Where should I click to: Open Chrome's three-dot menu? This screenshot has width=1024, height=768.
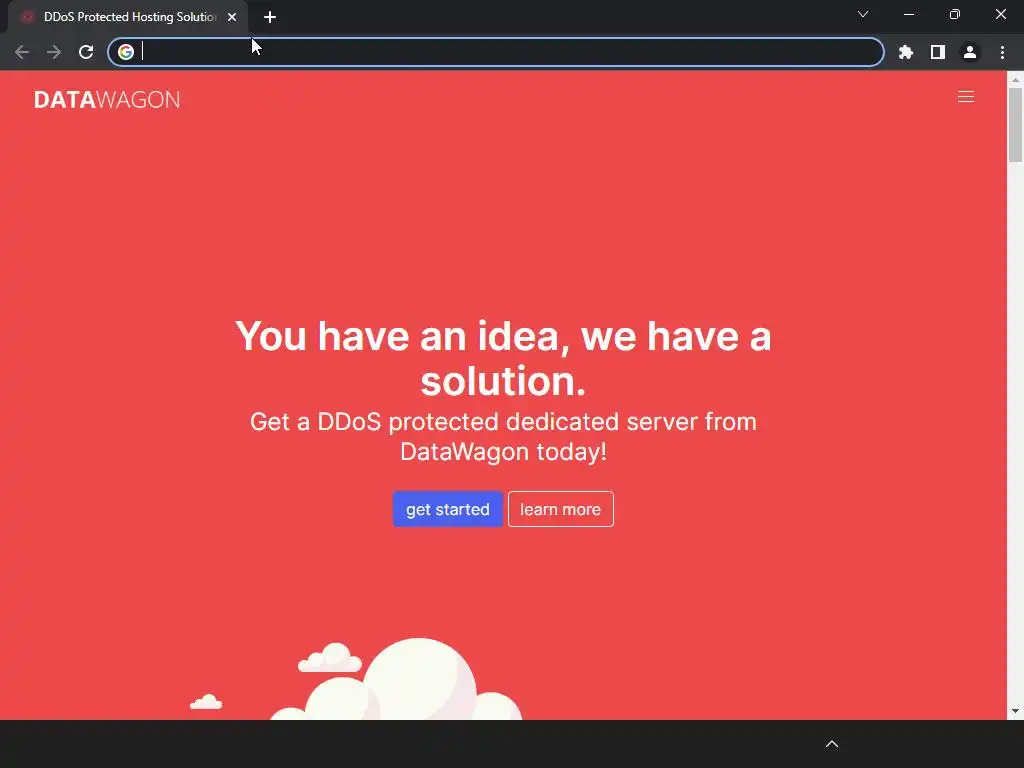(x=1002, y=52)
